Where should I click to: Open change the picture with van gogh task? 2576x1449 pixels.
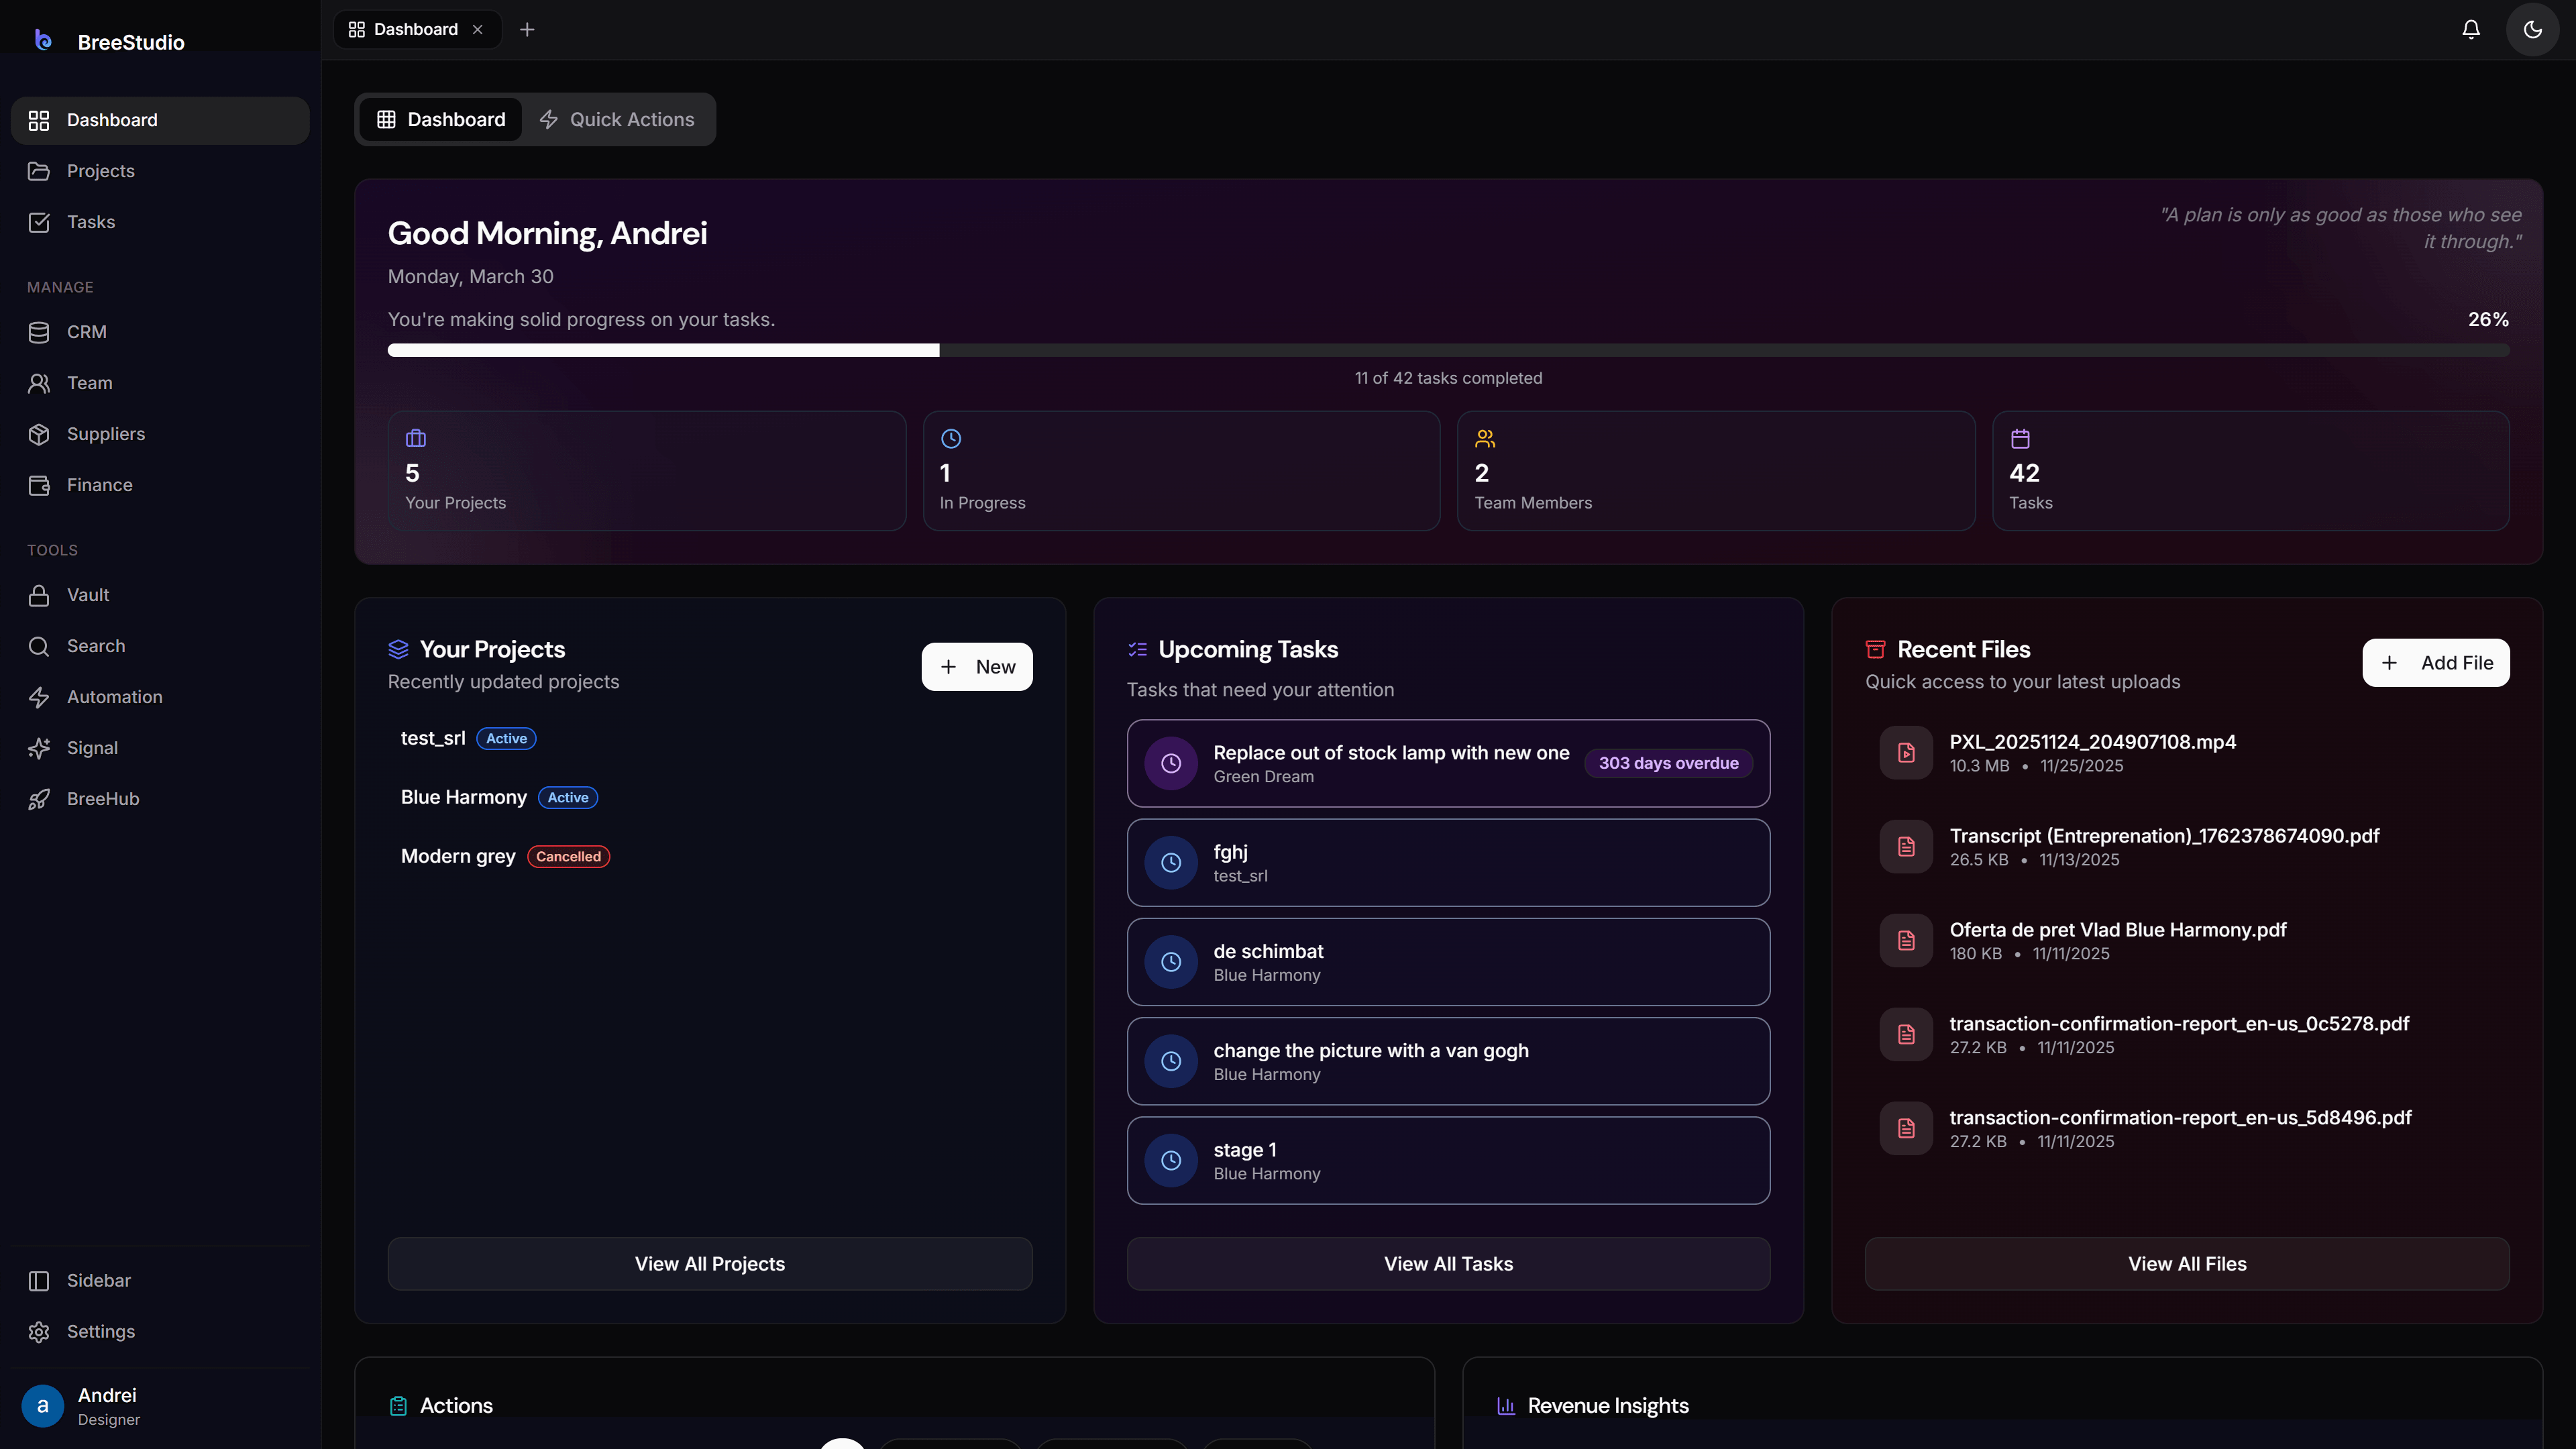[x=1448, y=1061]
